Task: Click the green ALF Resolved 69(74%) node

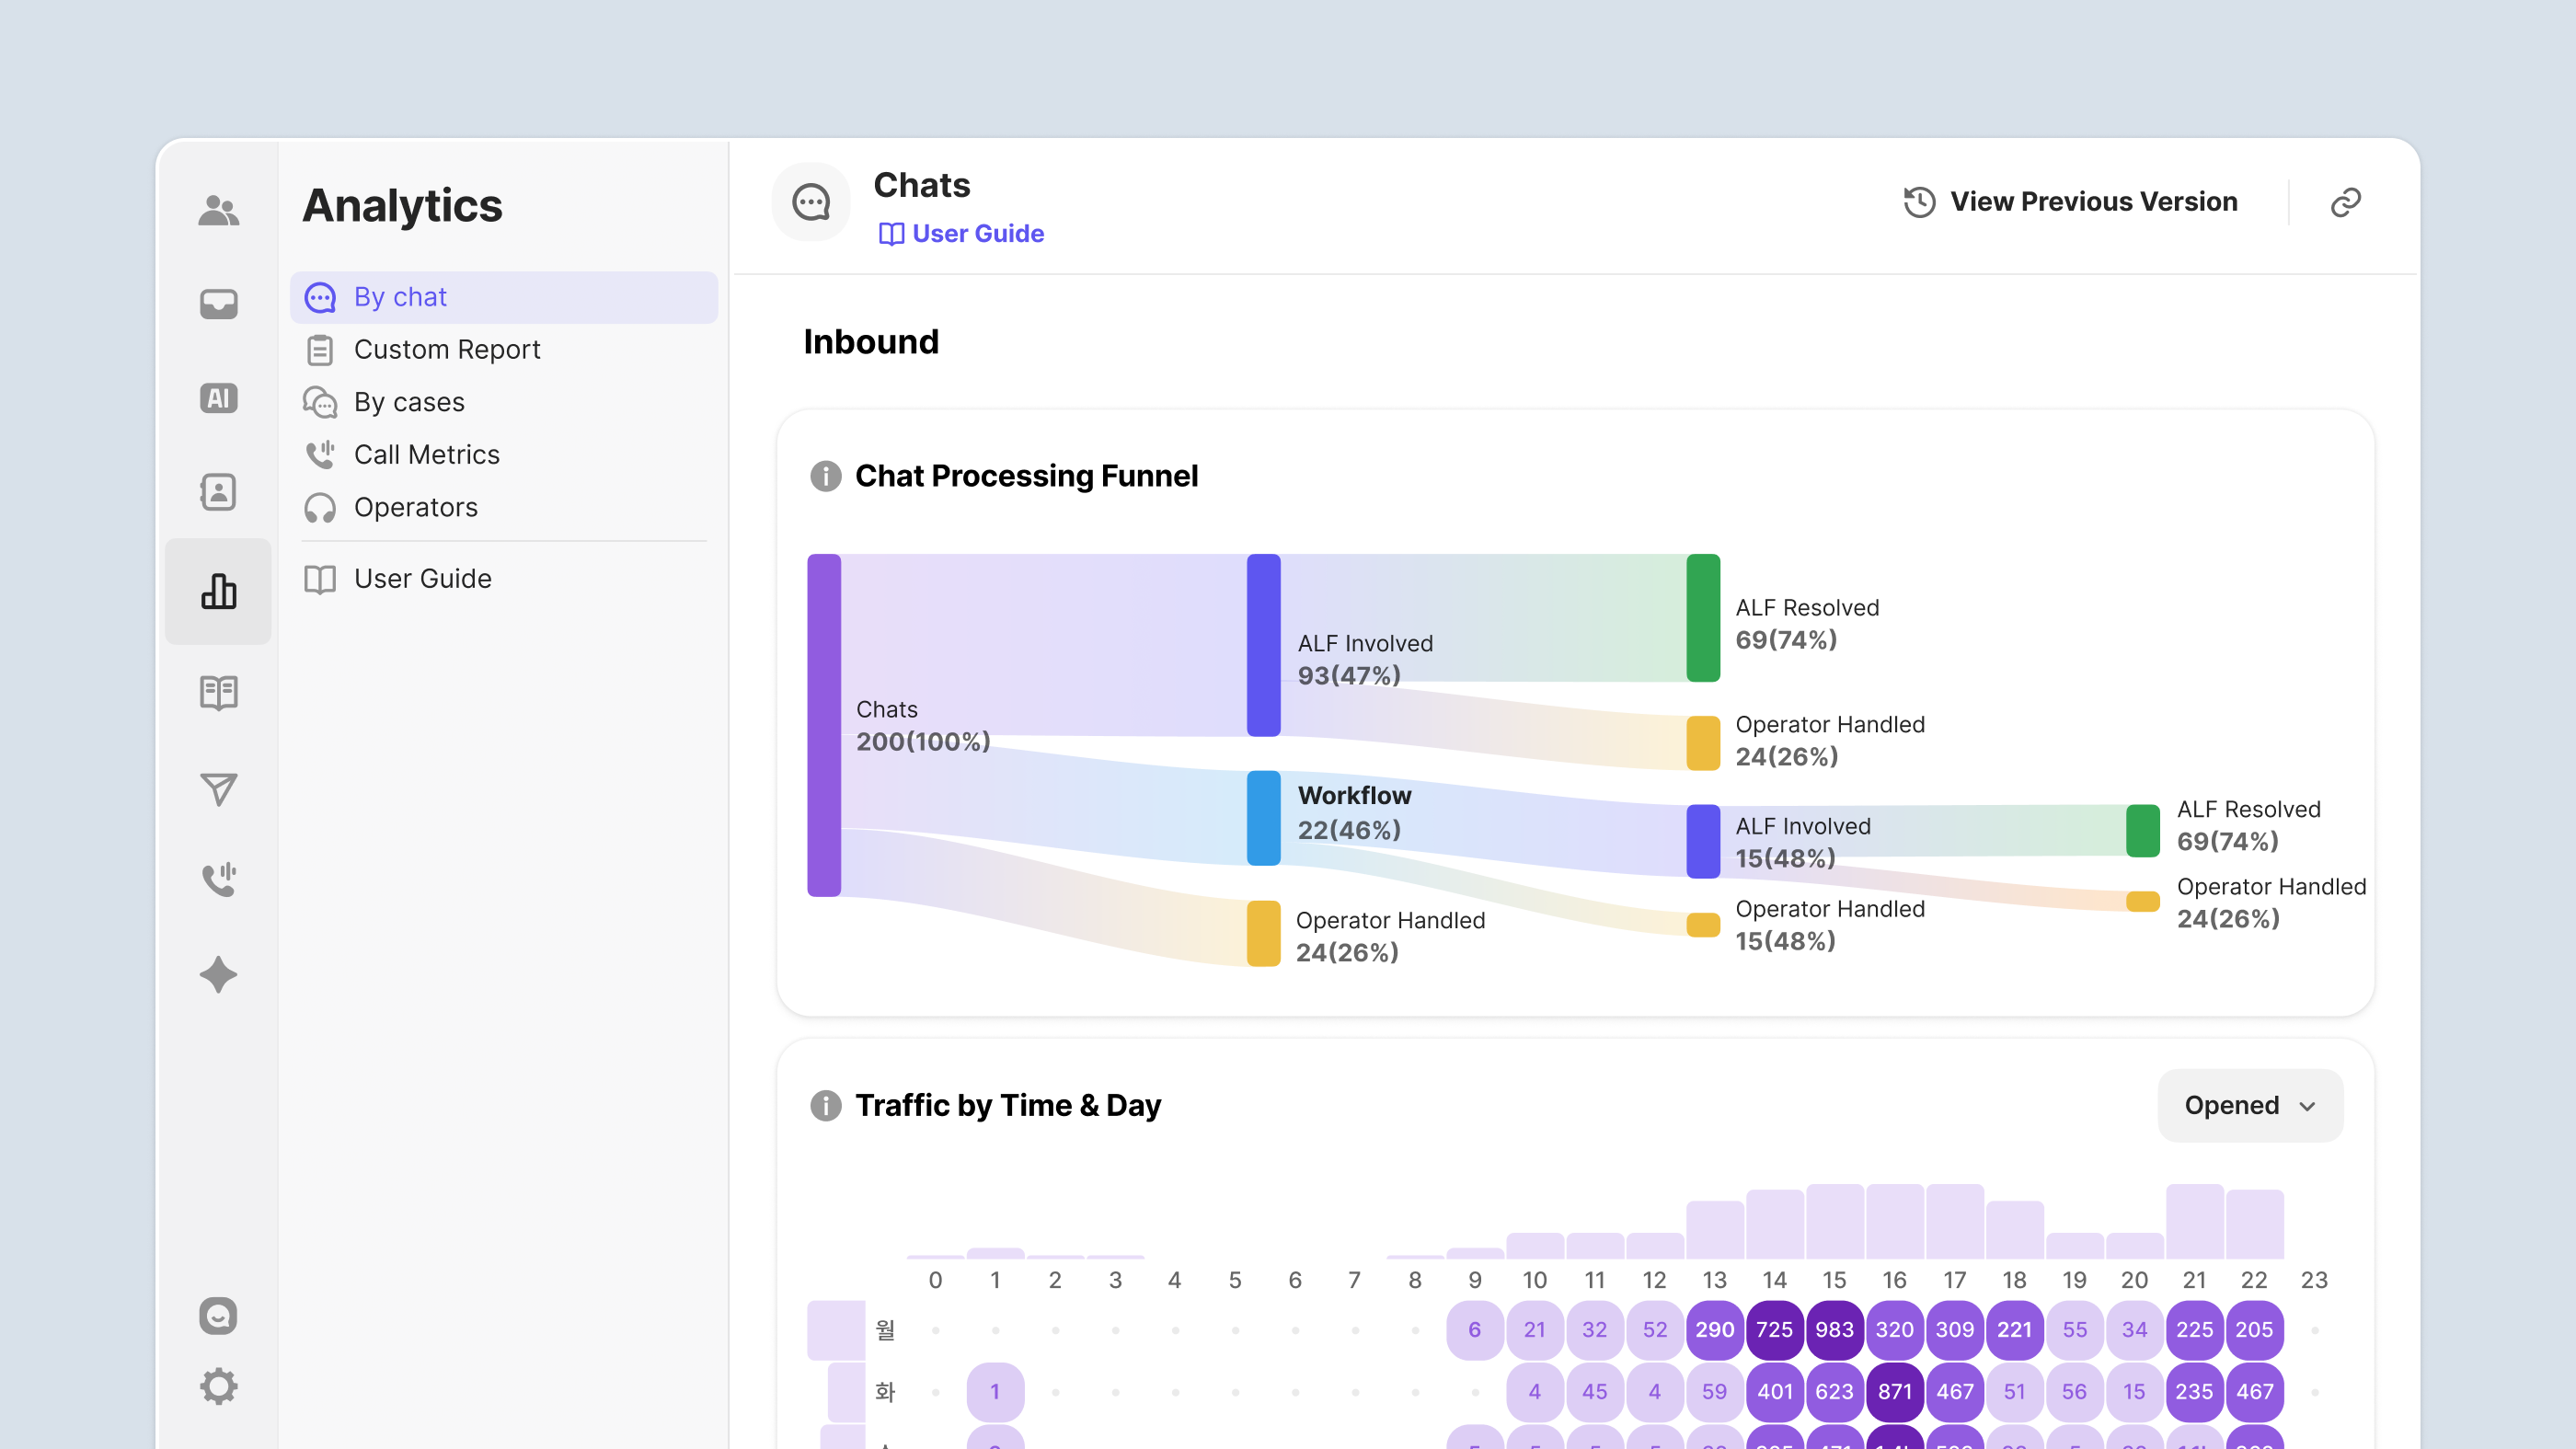Action: pos(1703,617)
